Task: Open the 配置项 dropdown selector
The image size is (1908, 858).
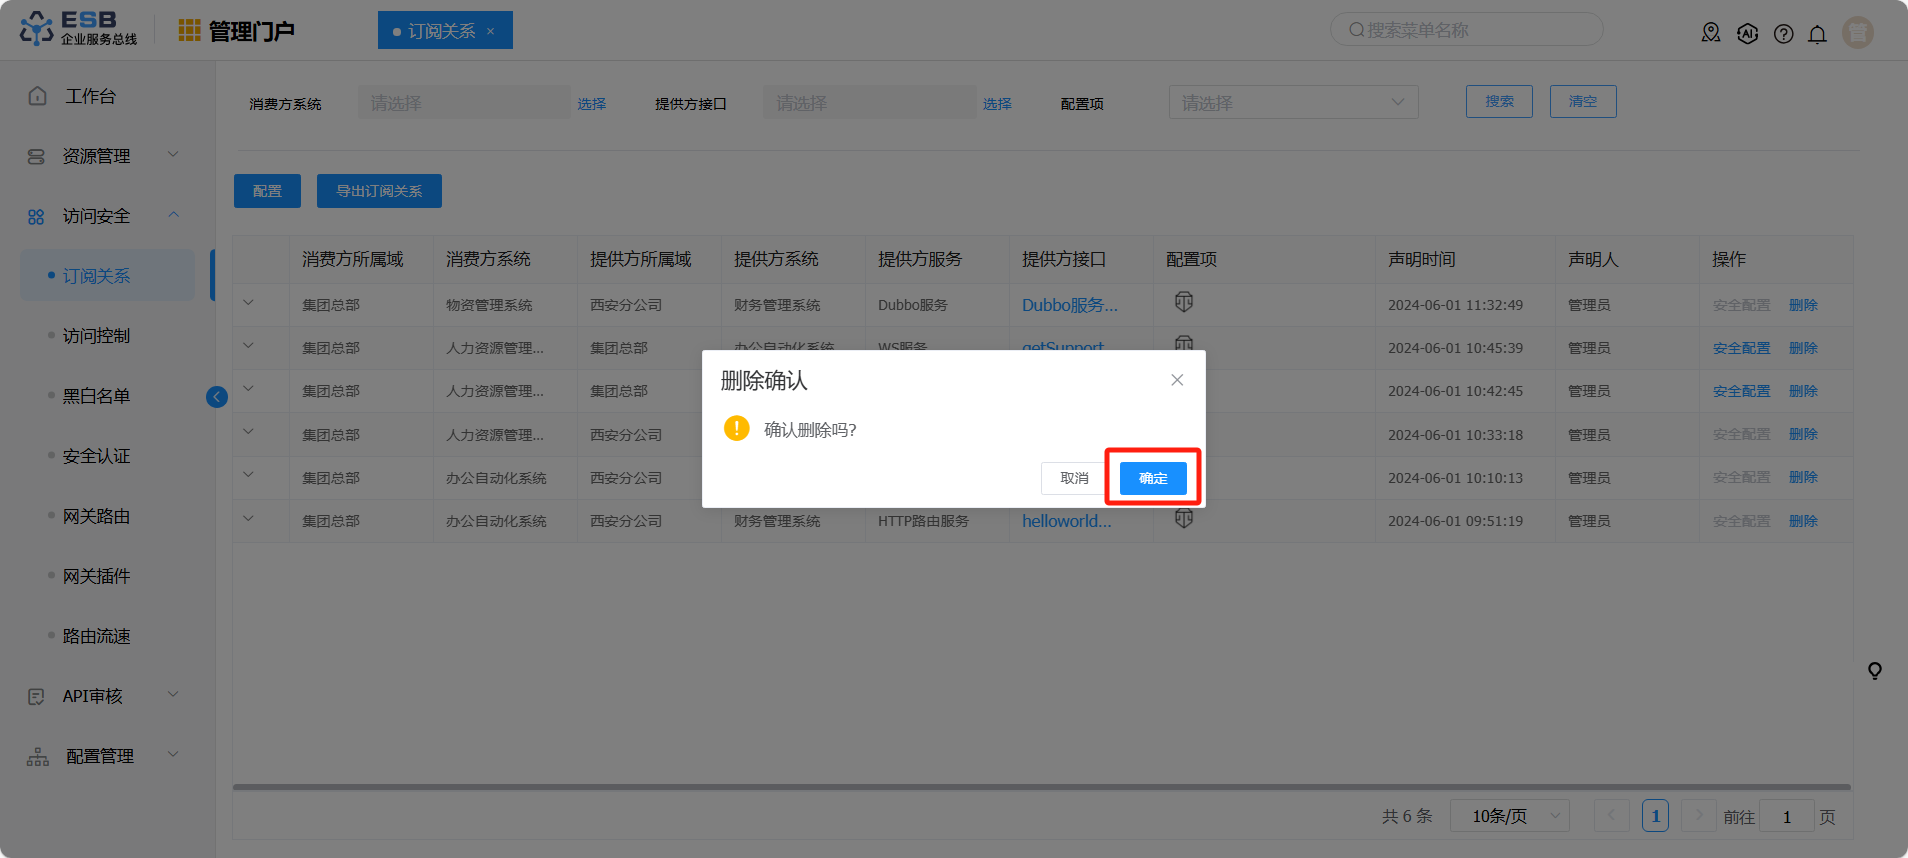Action: pyautogui.click(x=1292, y=102)
